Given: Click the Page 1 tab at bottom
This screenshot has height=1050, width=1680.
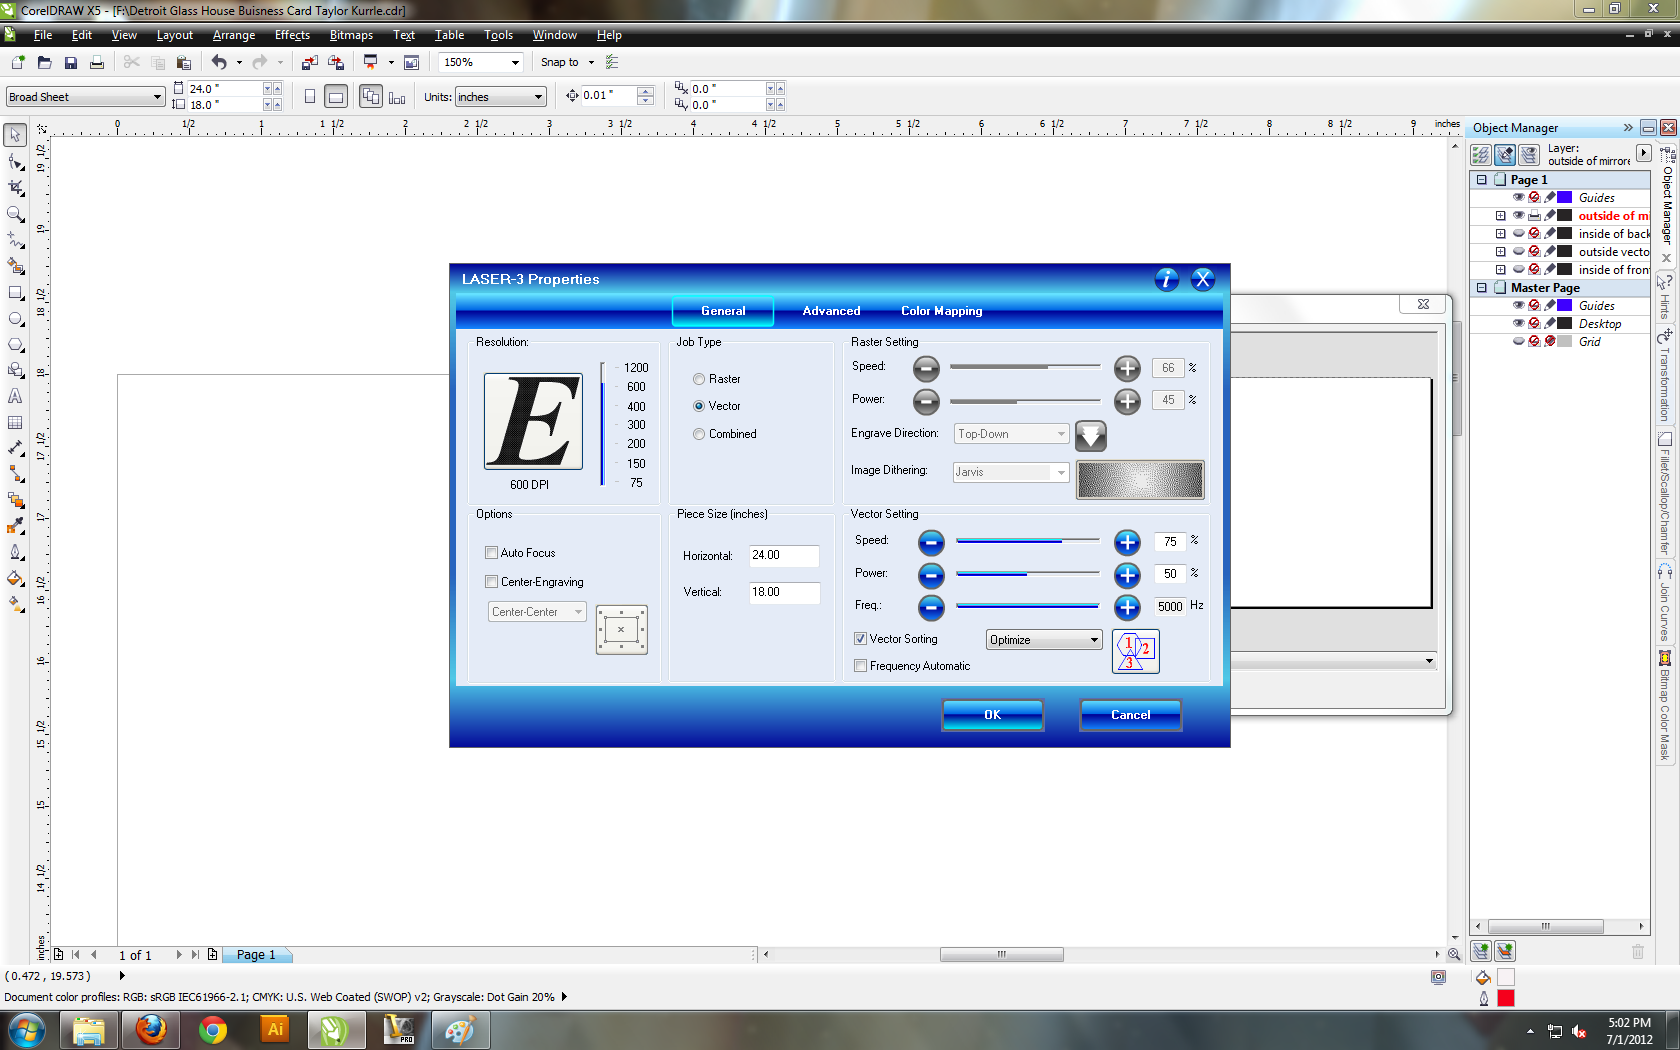Looking at the screenshot, I should pos(256,955).
